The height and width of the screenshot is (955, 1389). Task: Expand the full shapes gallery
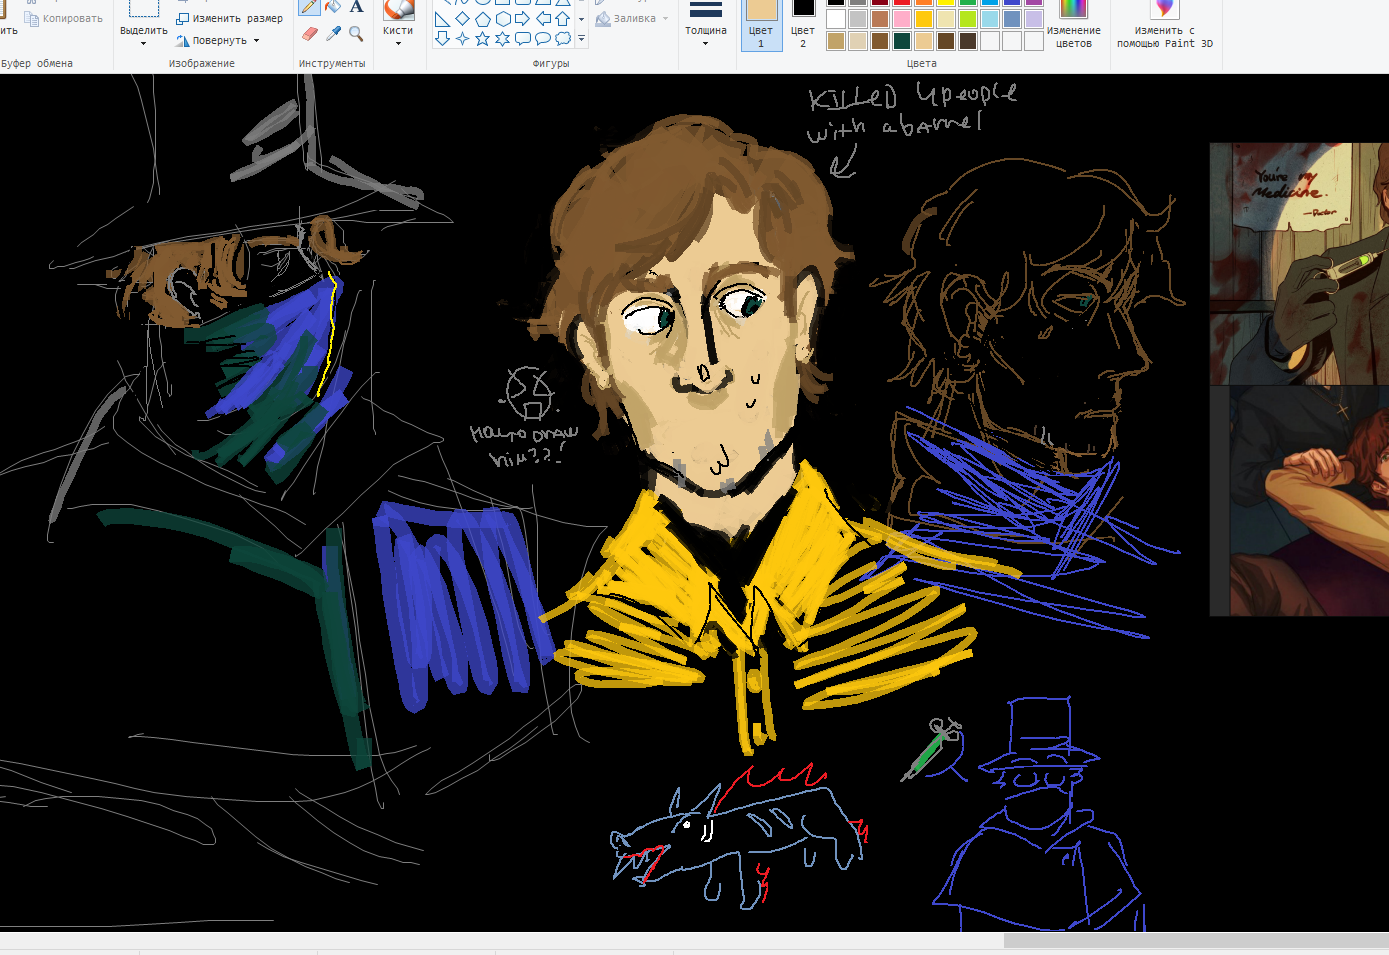pos(581,40)
